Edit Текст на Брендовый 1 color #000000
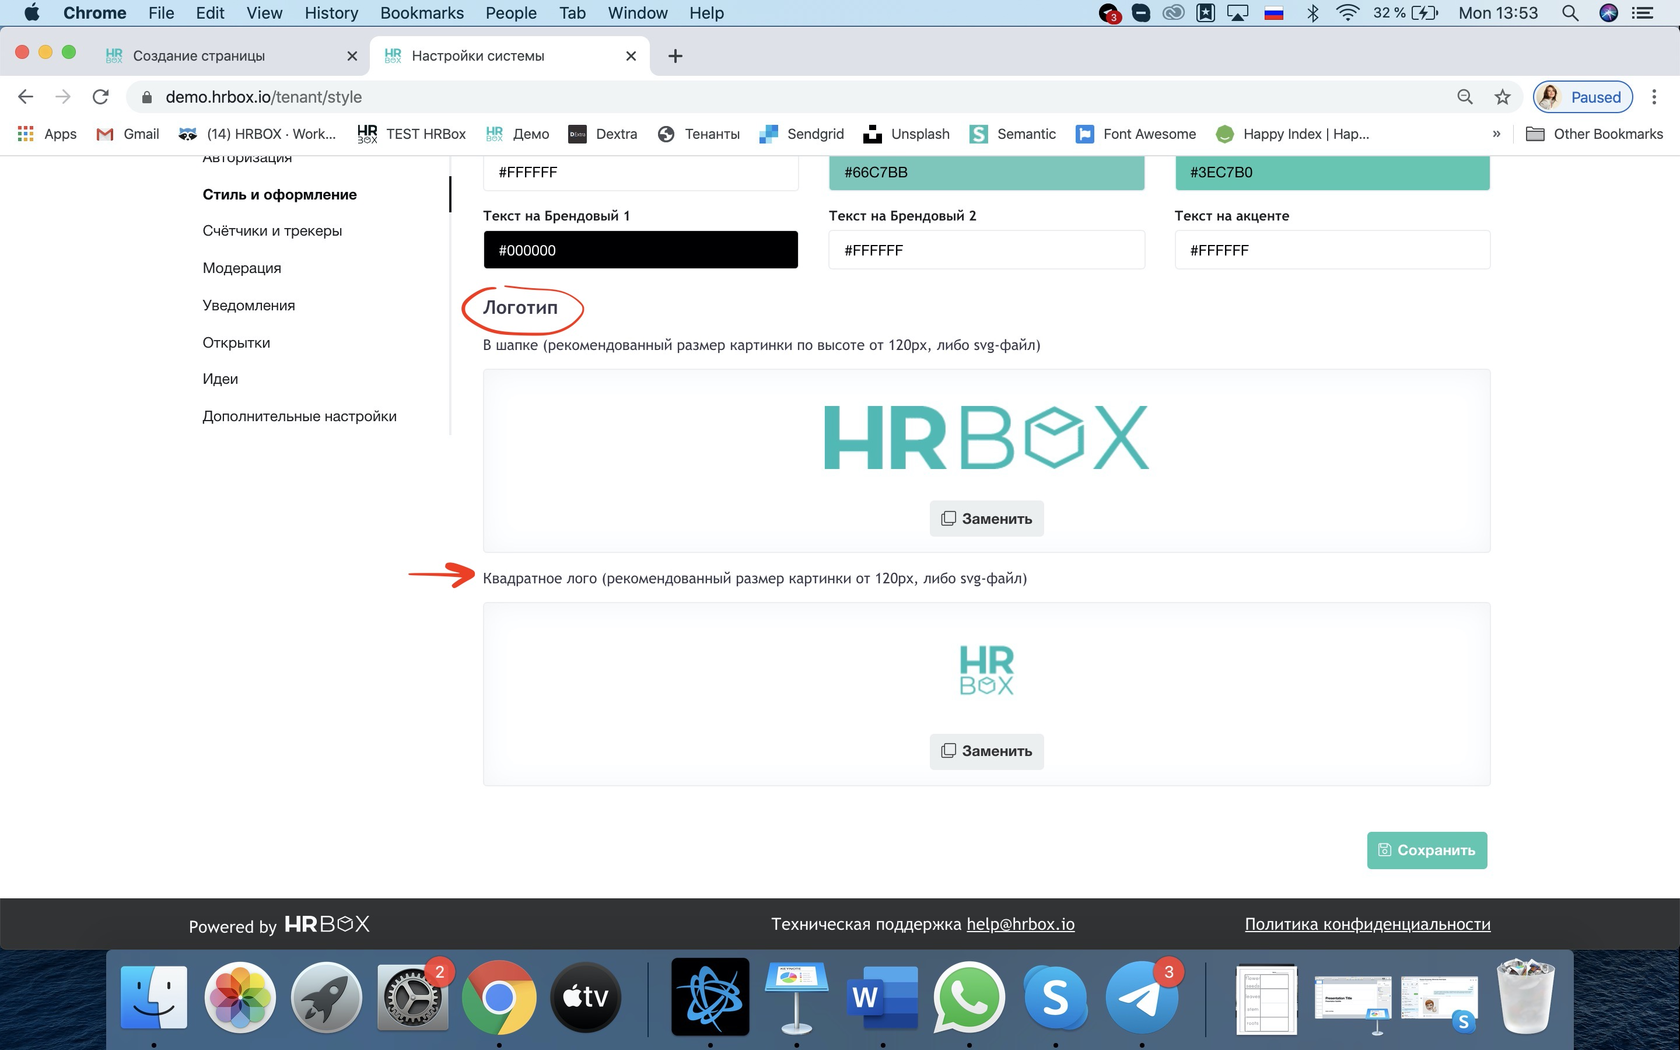Screen dimensions: 1680x1050 click(640, 250)
